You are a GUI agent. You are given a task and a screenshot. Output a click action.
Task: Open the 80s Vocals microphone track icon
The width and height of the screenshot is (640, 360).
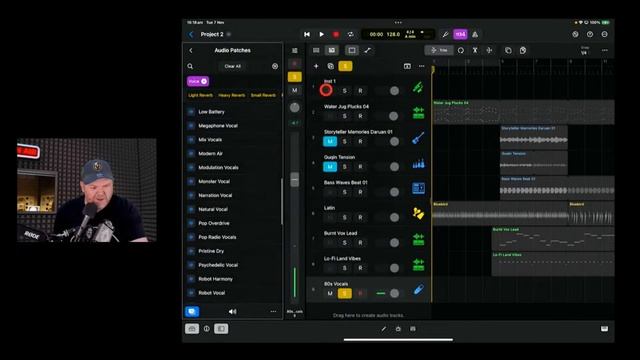pyautogui.click(x=418, y=289)
